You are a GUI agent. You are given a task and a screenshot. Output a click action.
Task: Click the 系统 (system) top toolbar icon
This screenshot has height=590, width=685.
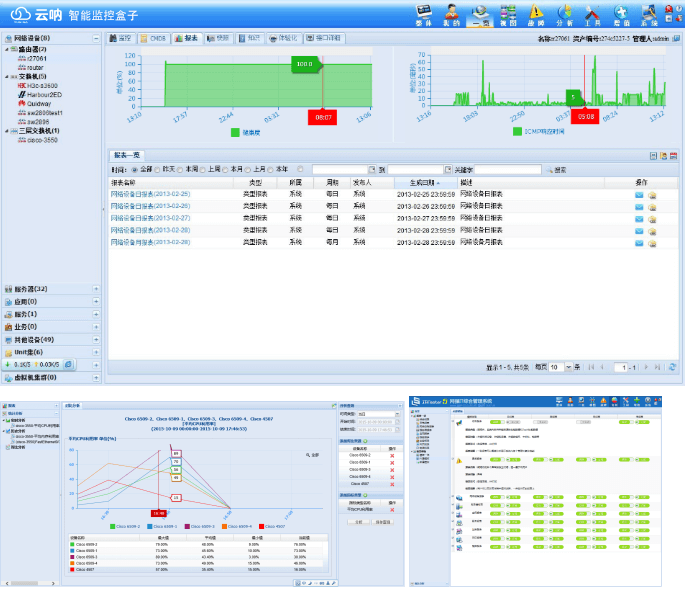(x=649, y=14)
